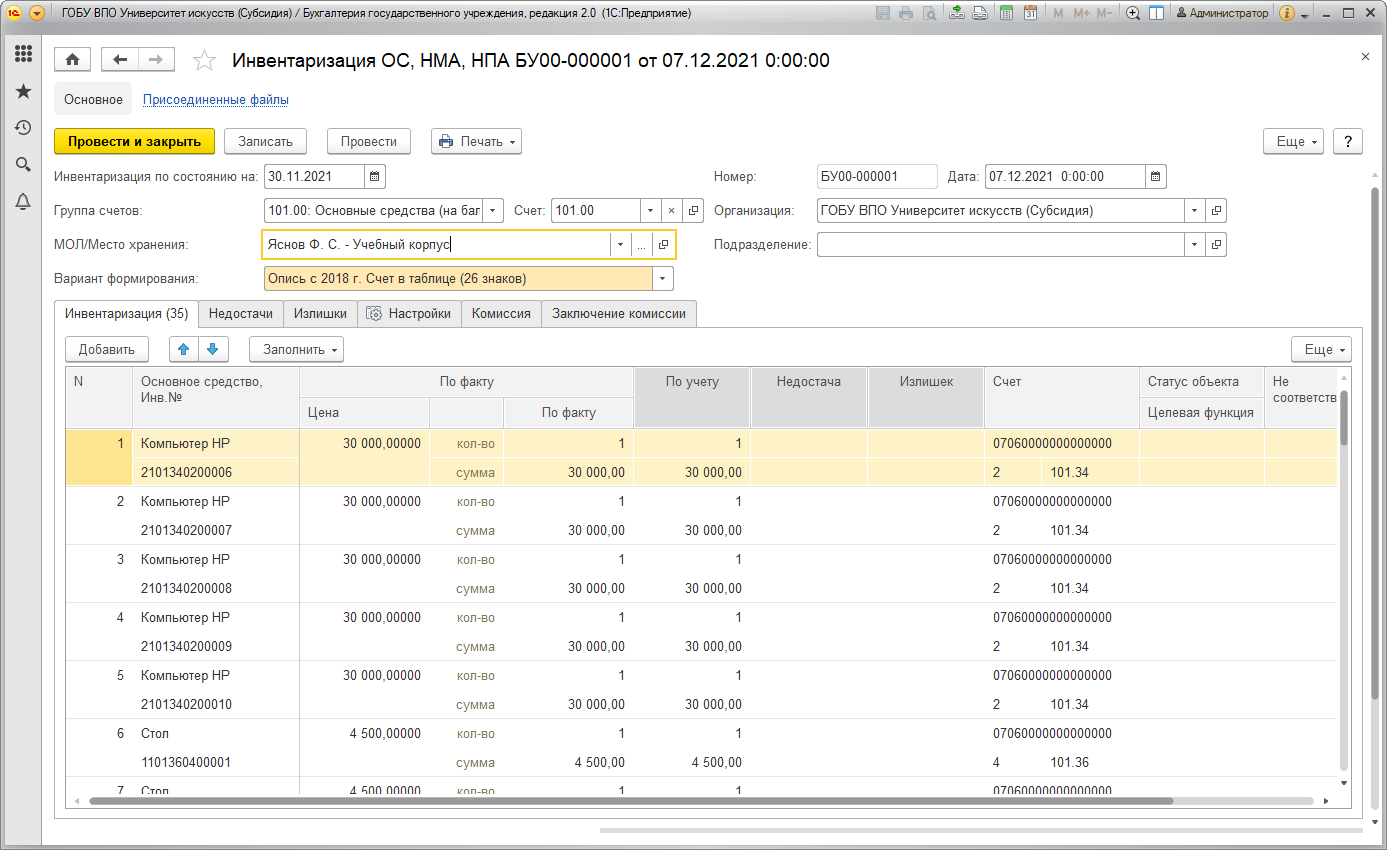Click Провести и закрыть button
1387x850 pixels.
(x=134, y=142)
